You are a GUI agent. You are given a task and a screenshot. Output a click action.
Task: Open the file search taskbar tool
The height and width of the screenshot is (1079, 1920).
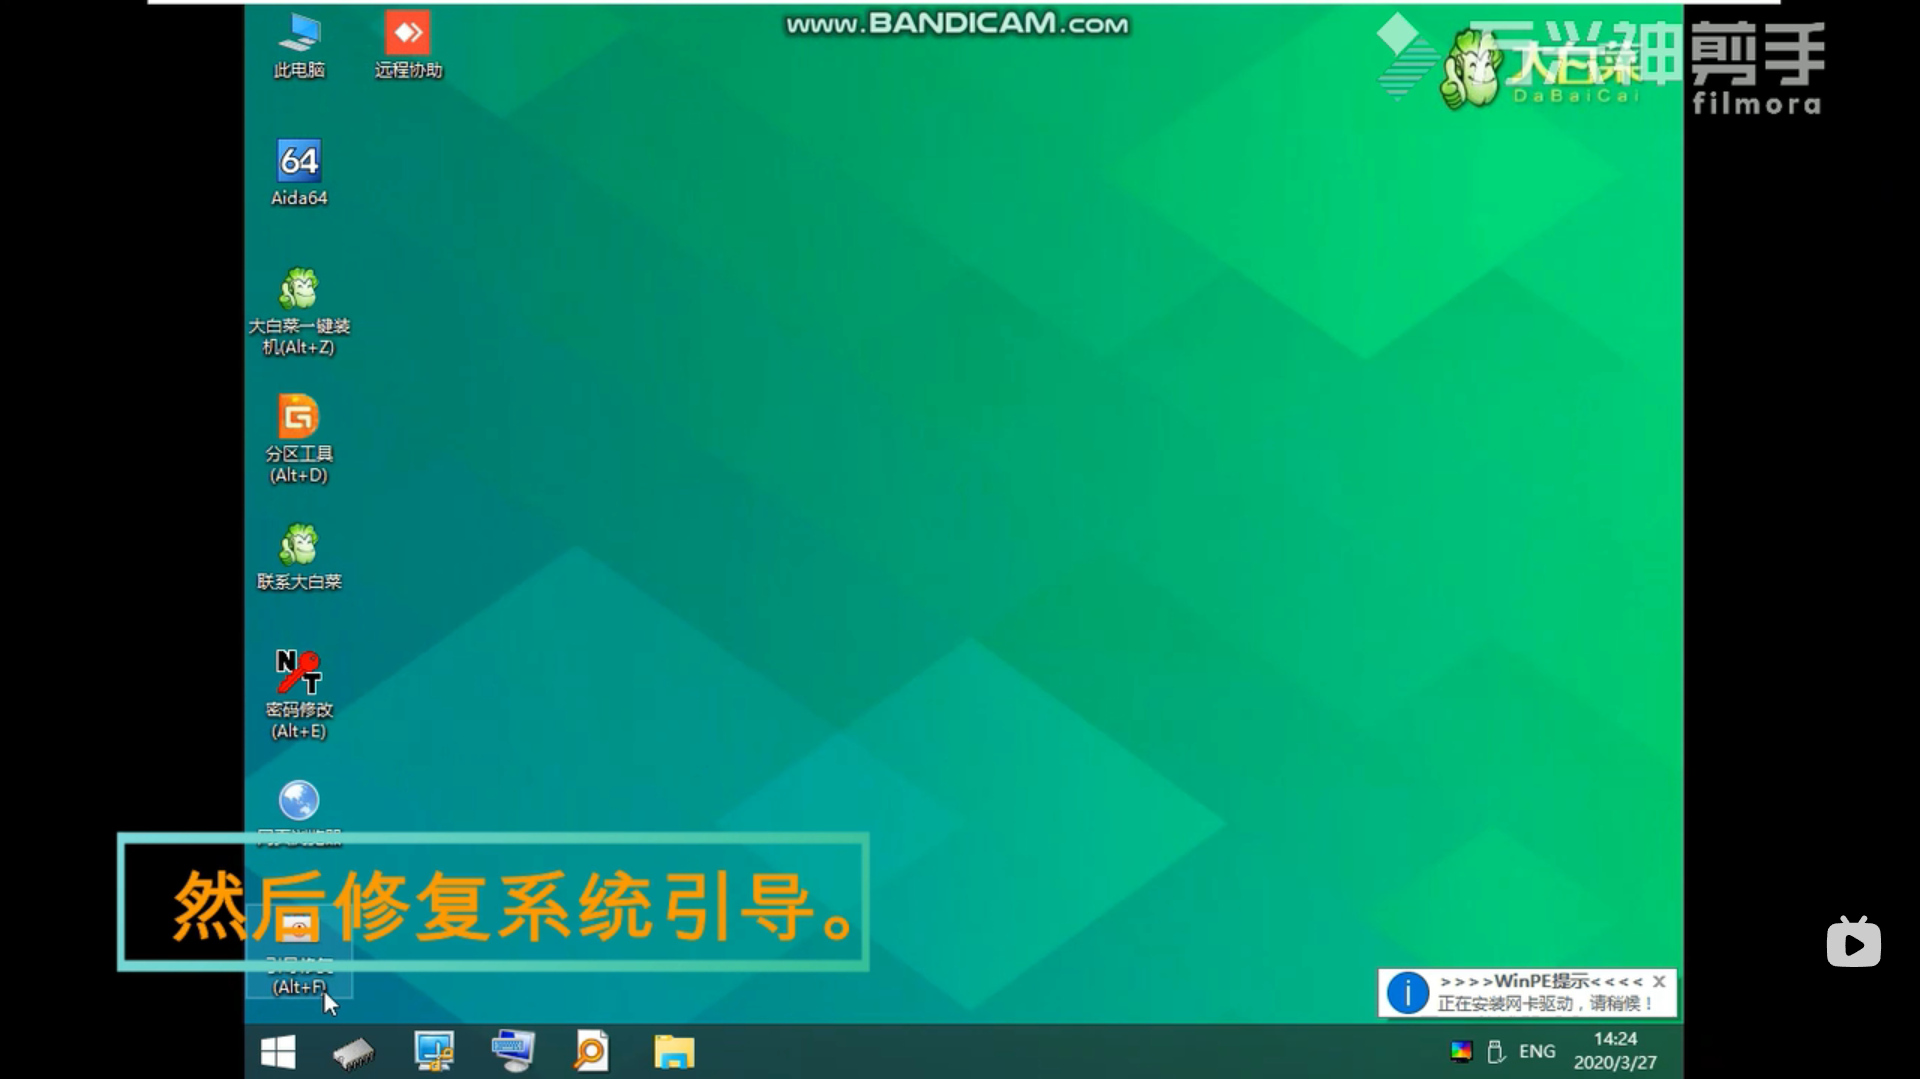pyautogui.click(x=591, y=1052)
